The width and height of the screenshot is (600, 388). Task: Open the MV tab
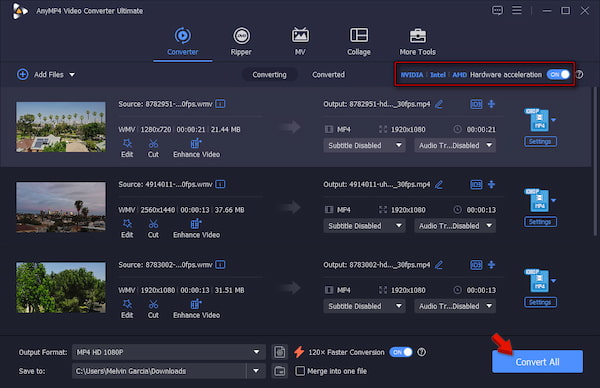pos(300,42)
